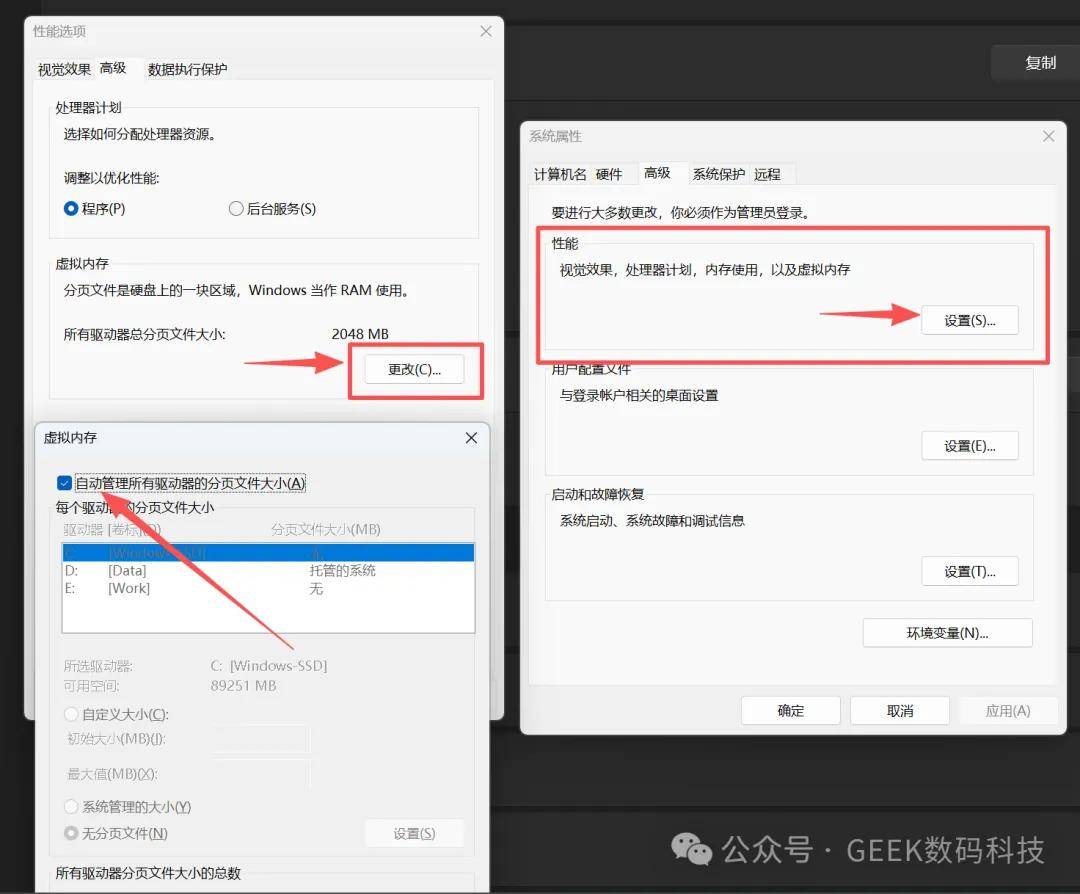This screenshot has height=894, width=1080.
Task: Open the 数据执行保护 tab
Action: tap(187, 69)
